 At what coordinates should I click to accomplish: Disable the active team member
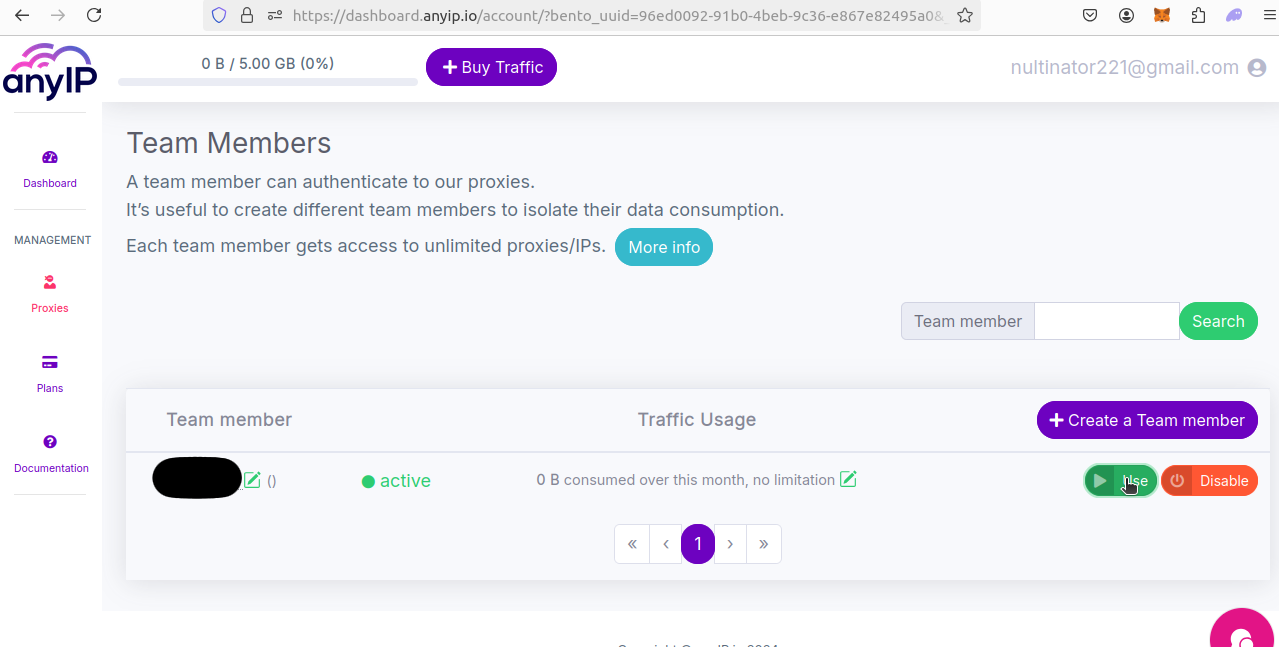(1209, 481)
